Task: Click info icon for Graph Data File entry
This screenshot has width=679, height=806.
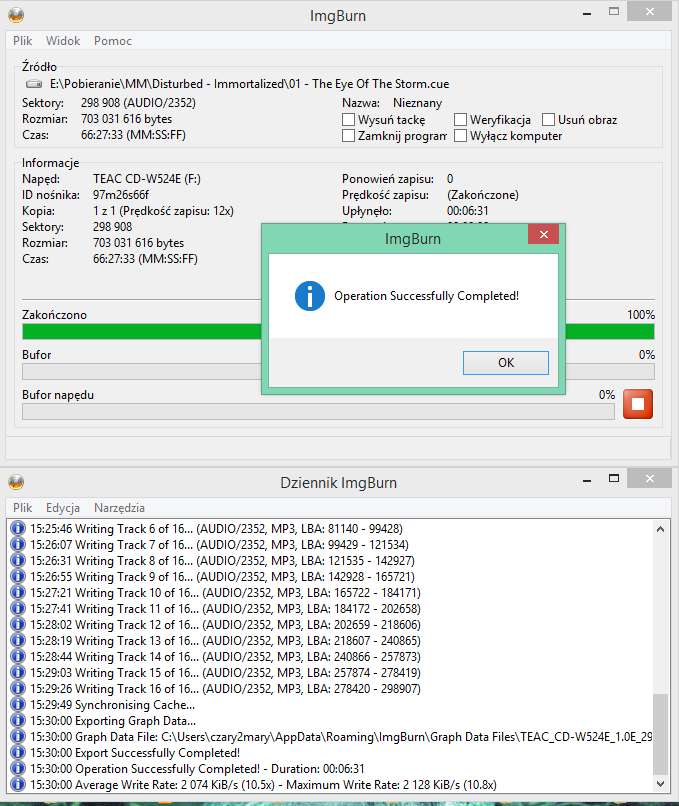Action: (x=17, y=736)
